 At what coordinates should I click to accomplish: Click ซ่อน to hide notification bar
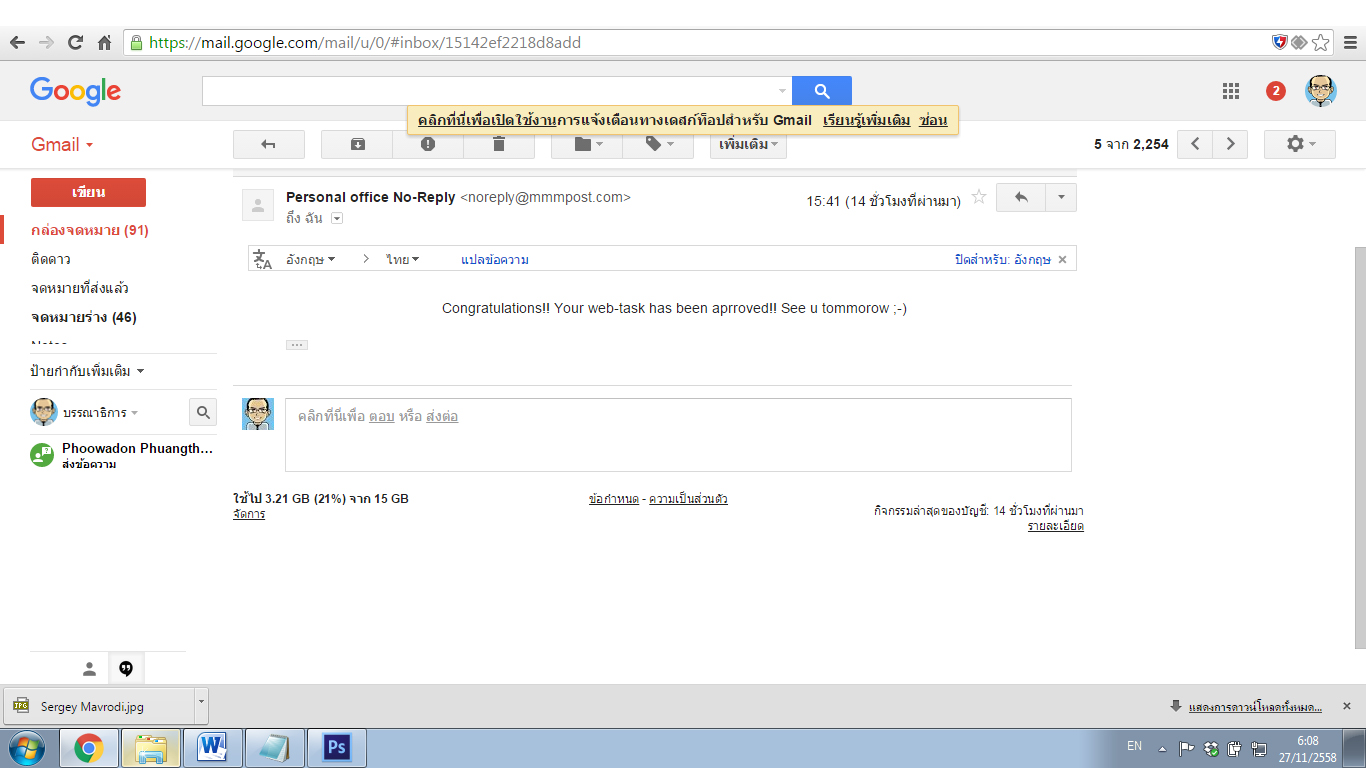[x=933, y=120]
